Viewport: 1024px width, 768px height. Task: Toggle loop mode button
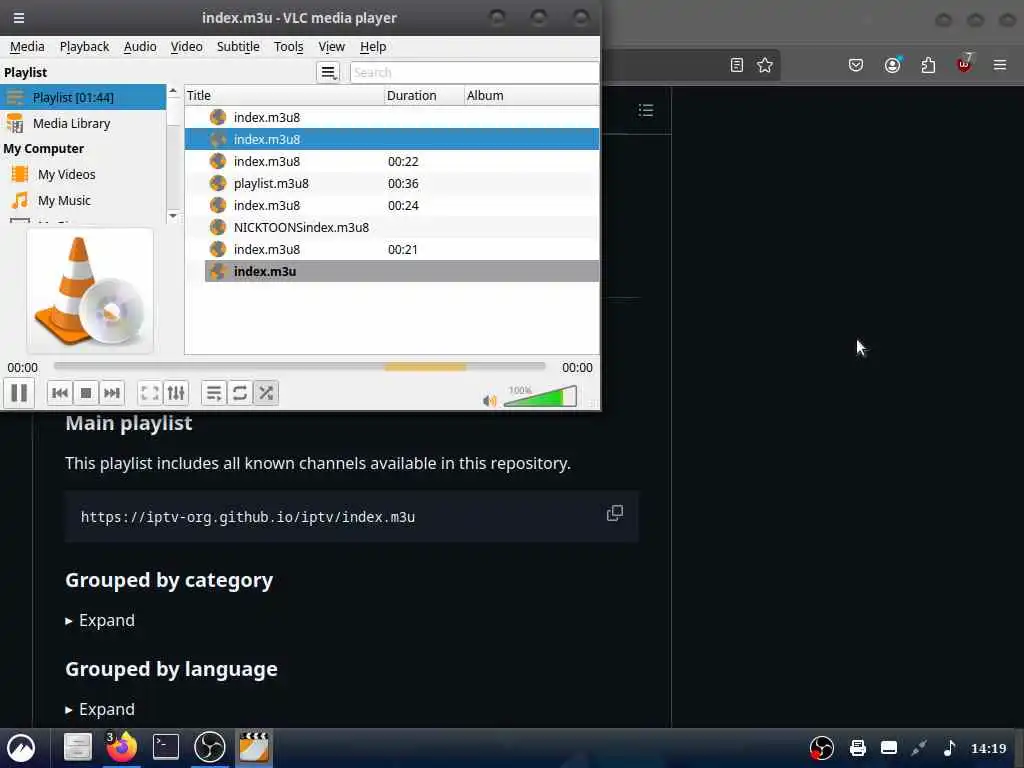coord(240,393)
